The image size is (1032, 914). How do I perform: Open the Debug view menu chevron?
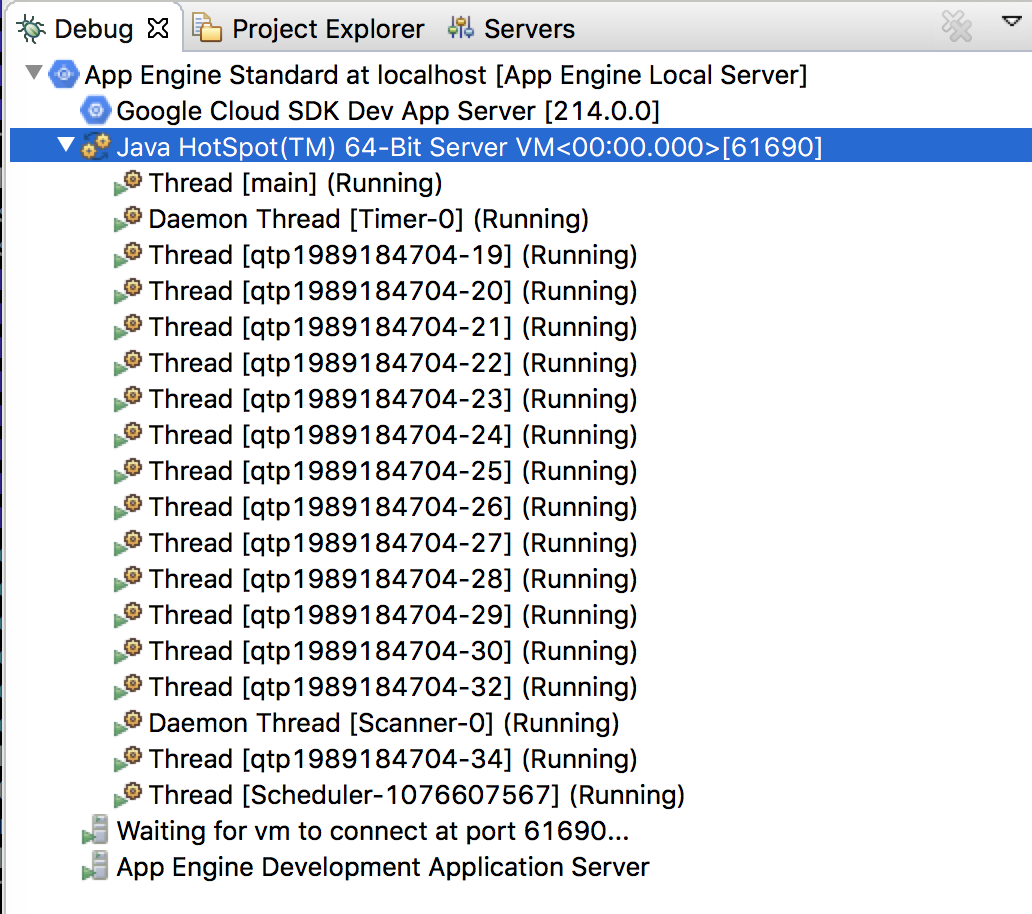(1012, 20)
